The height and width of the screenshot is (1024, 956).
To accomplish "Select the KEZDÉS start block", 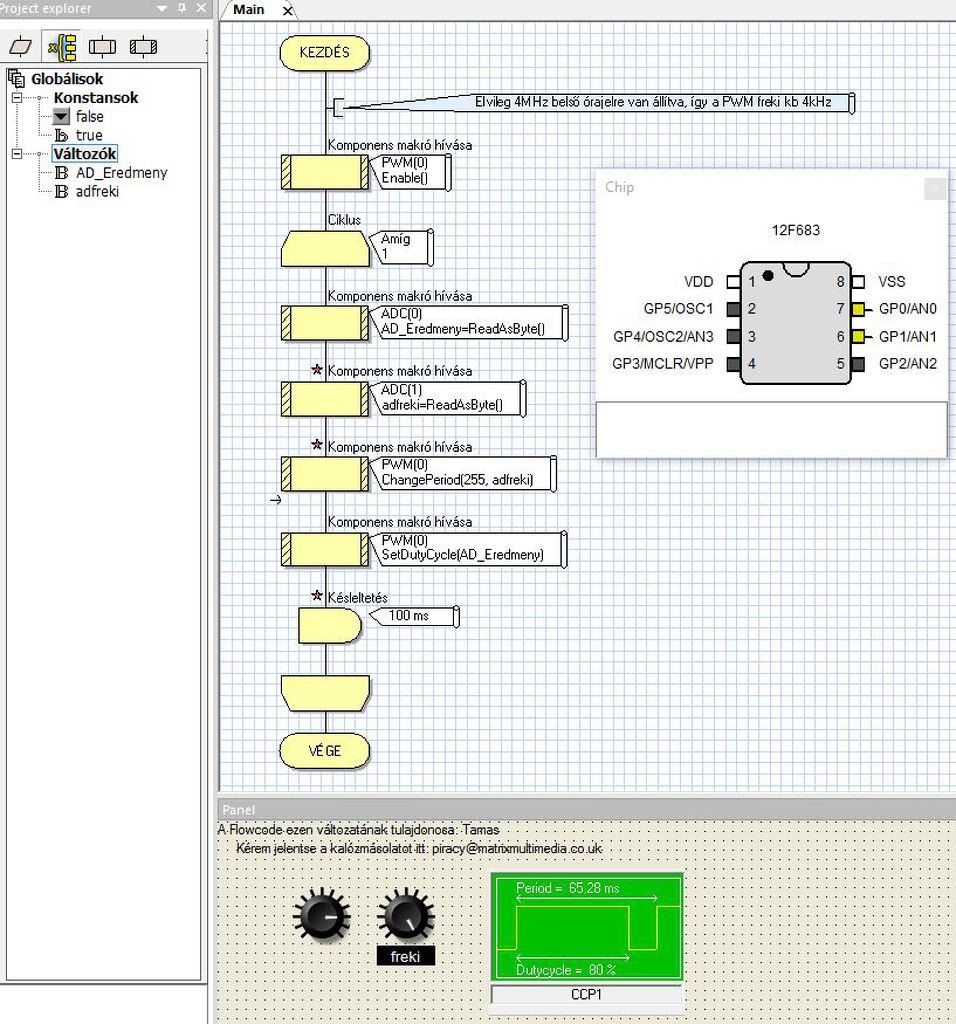I will 325,53.
